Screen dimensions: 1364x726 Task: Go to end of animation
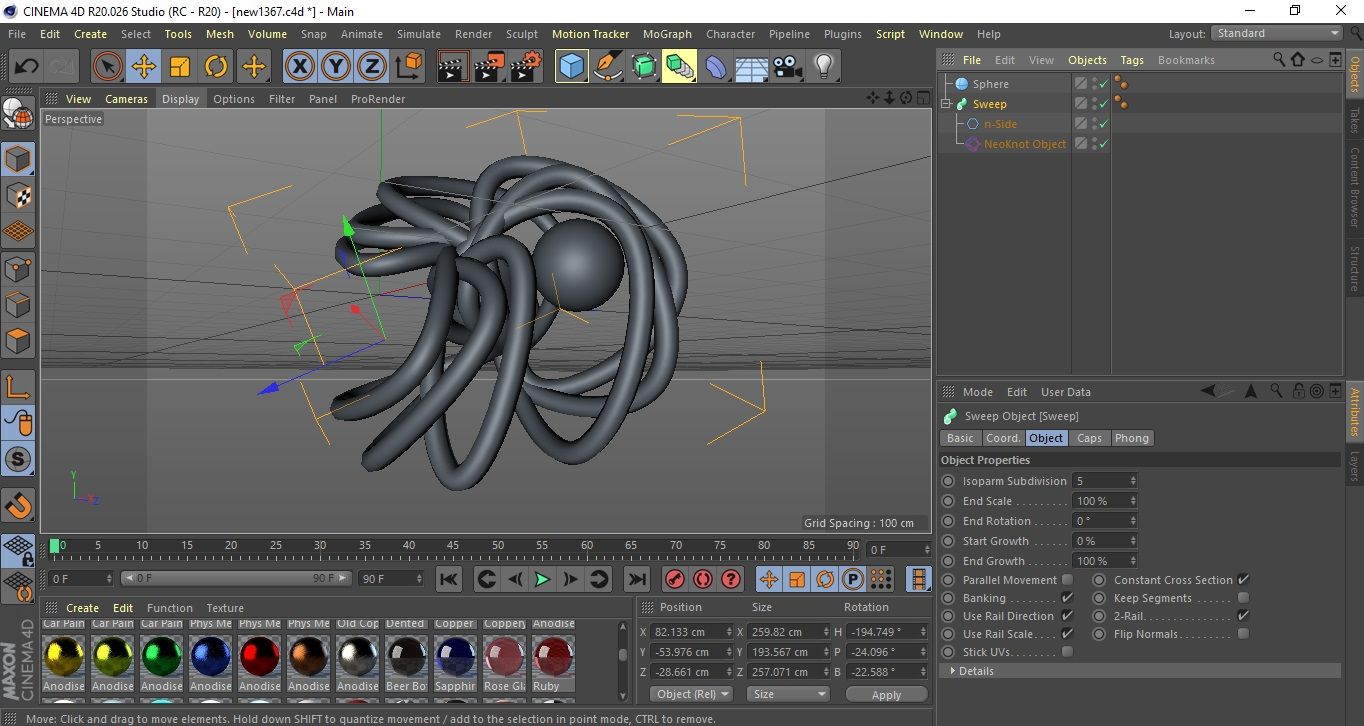click(636, 579)
